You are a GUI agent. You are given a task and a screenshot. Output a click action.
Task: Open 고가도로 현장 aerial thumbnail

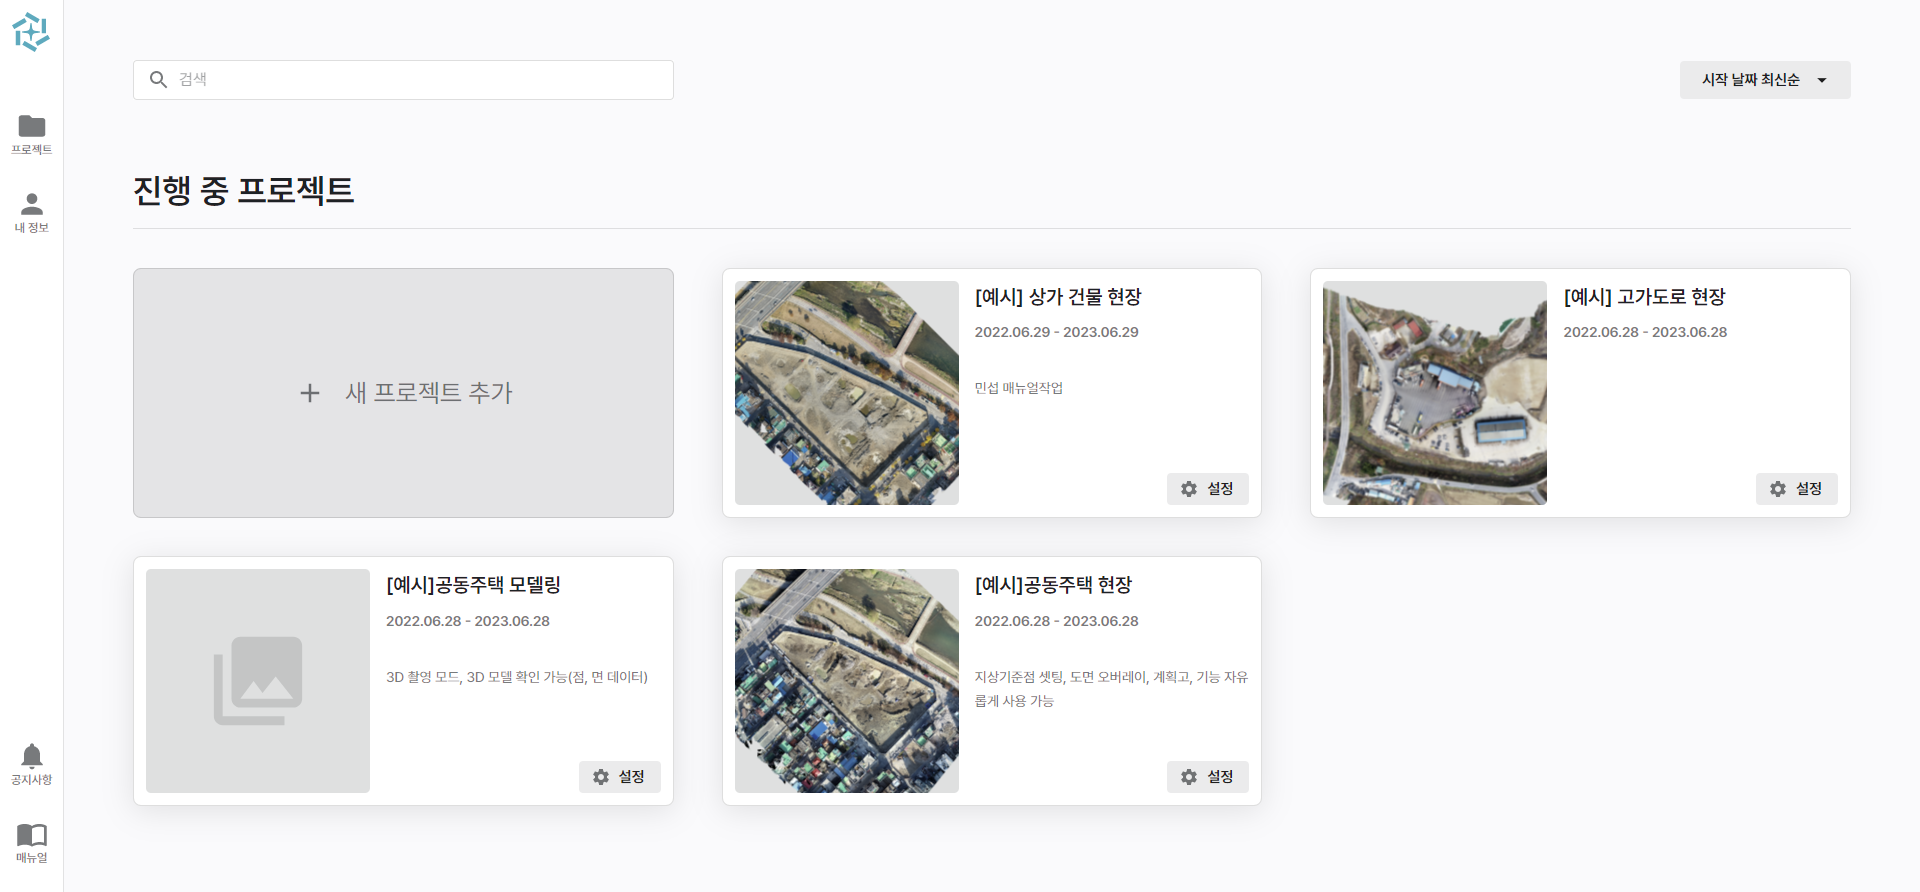point(1435,393)
